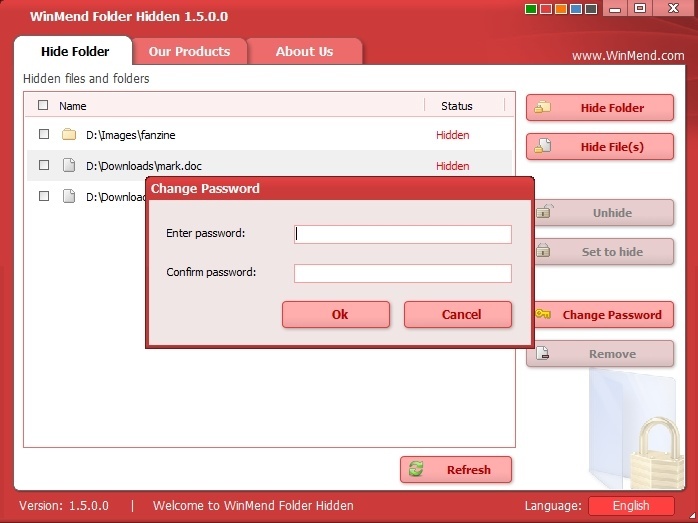Check the box for D:\Downloads\mark.doc

click(x=44, y=165)
